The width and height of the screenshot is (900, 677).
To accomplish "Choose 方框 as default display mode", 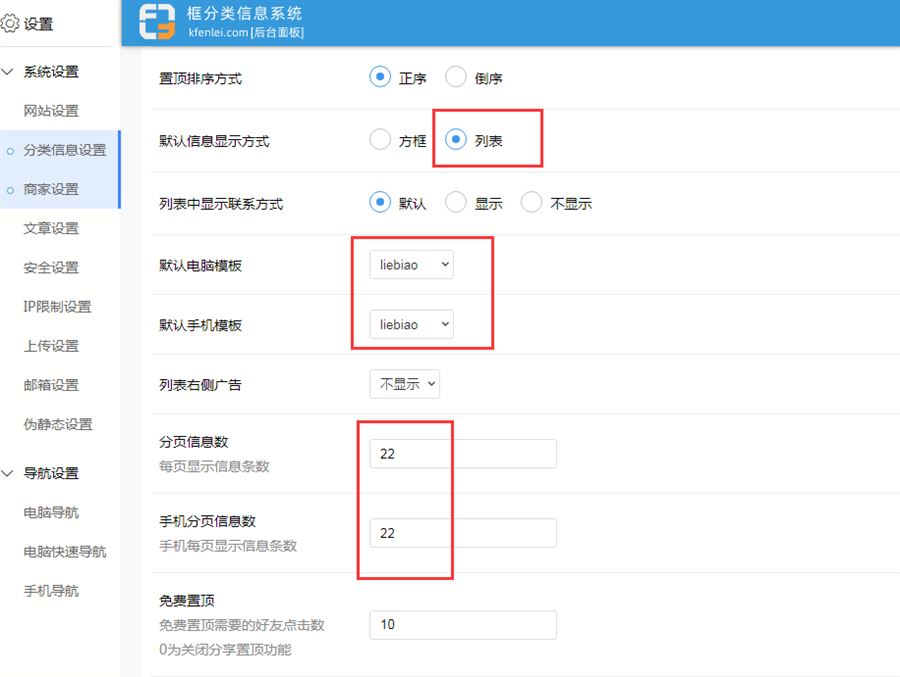I will 380,140.
